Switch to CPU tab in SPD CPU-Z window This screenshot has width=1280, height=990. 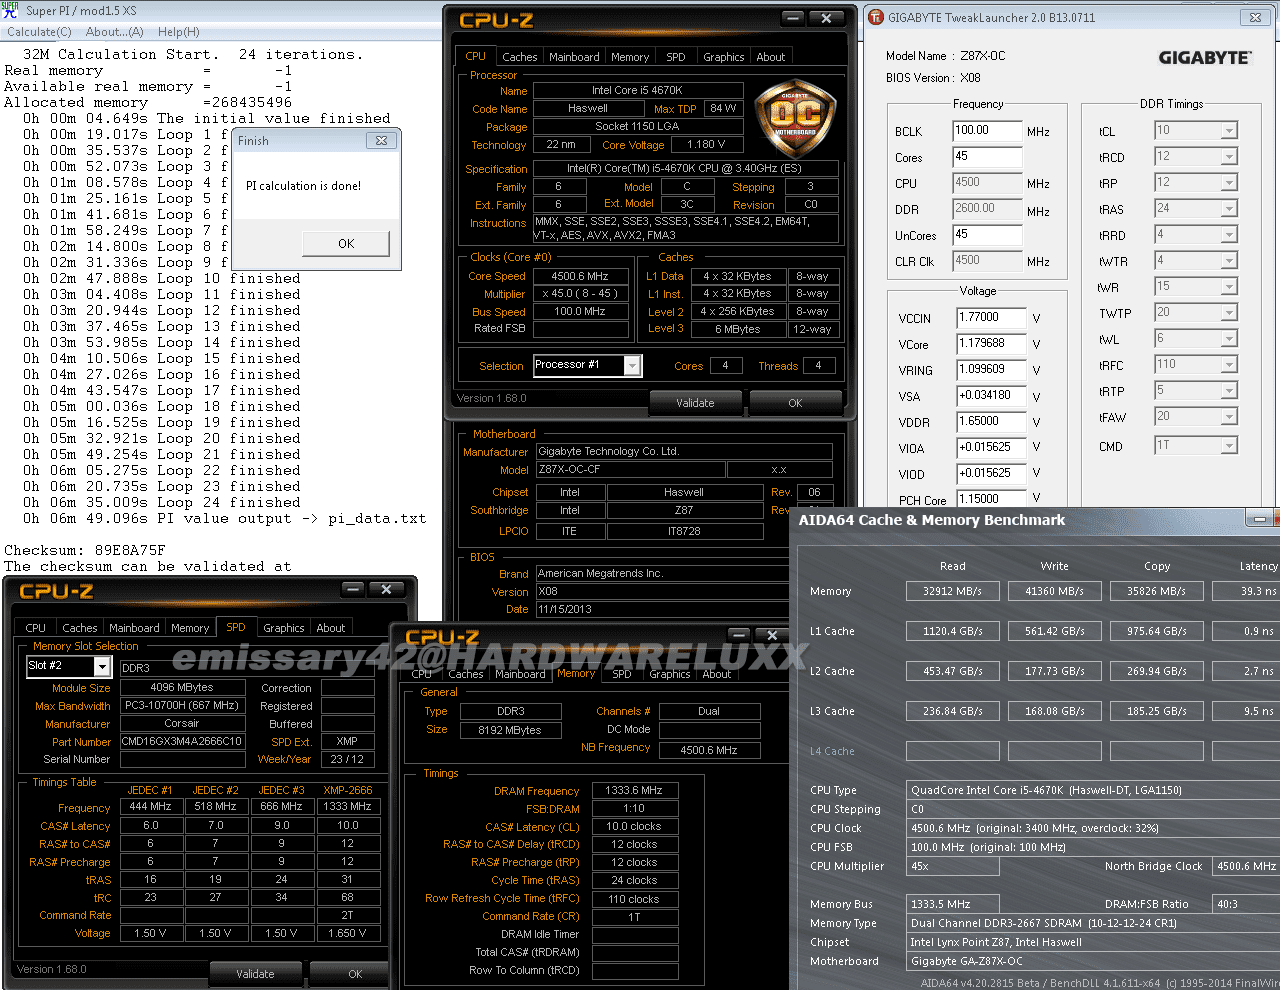click(x=36, y=628)
